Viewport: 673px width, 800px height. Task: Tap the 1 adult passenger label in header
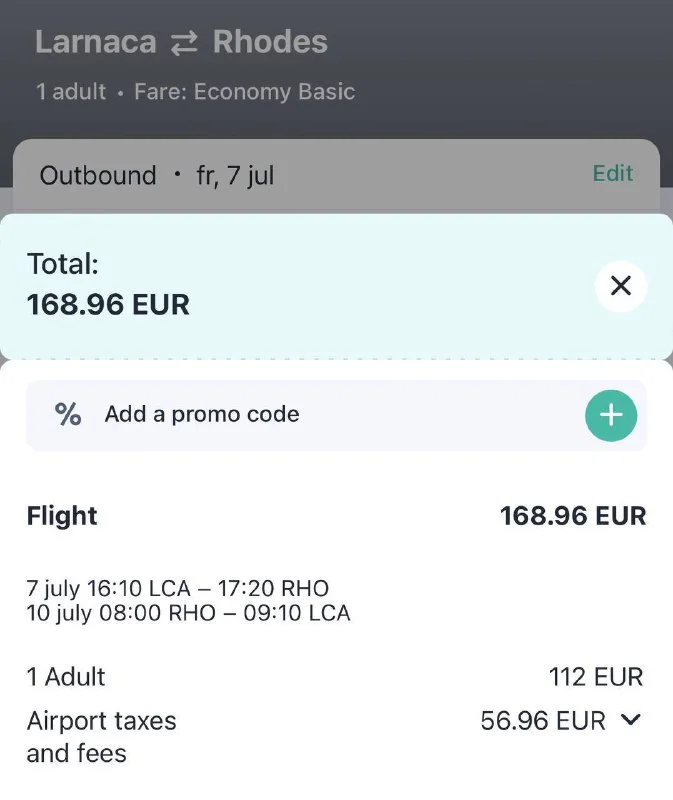[x=70, y=92]
